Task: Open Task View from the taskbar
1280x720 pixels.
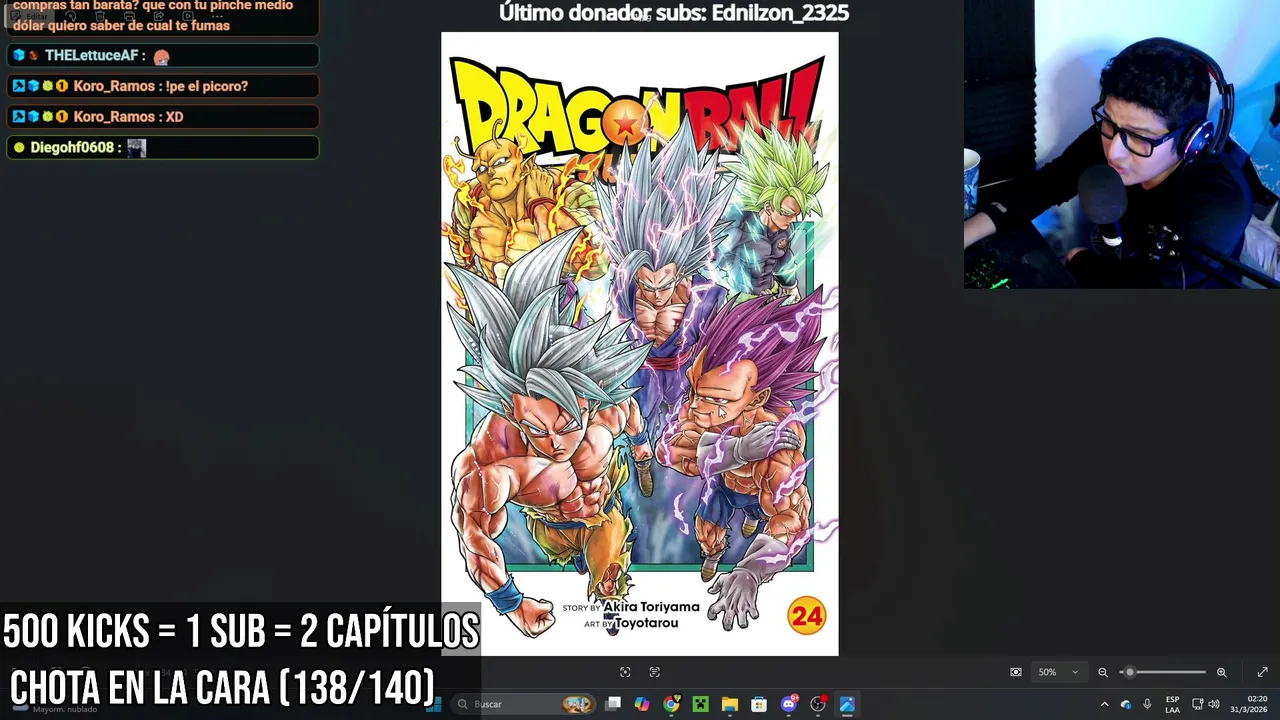Action: click(x=613, y=704)
